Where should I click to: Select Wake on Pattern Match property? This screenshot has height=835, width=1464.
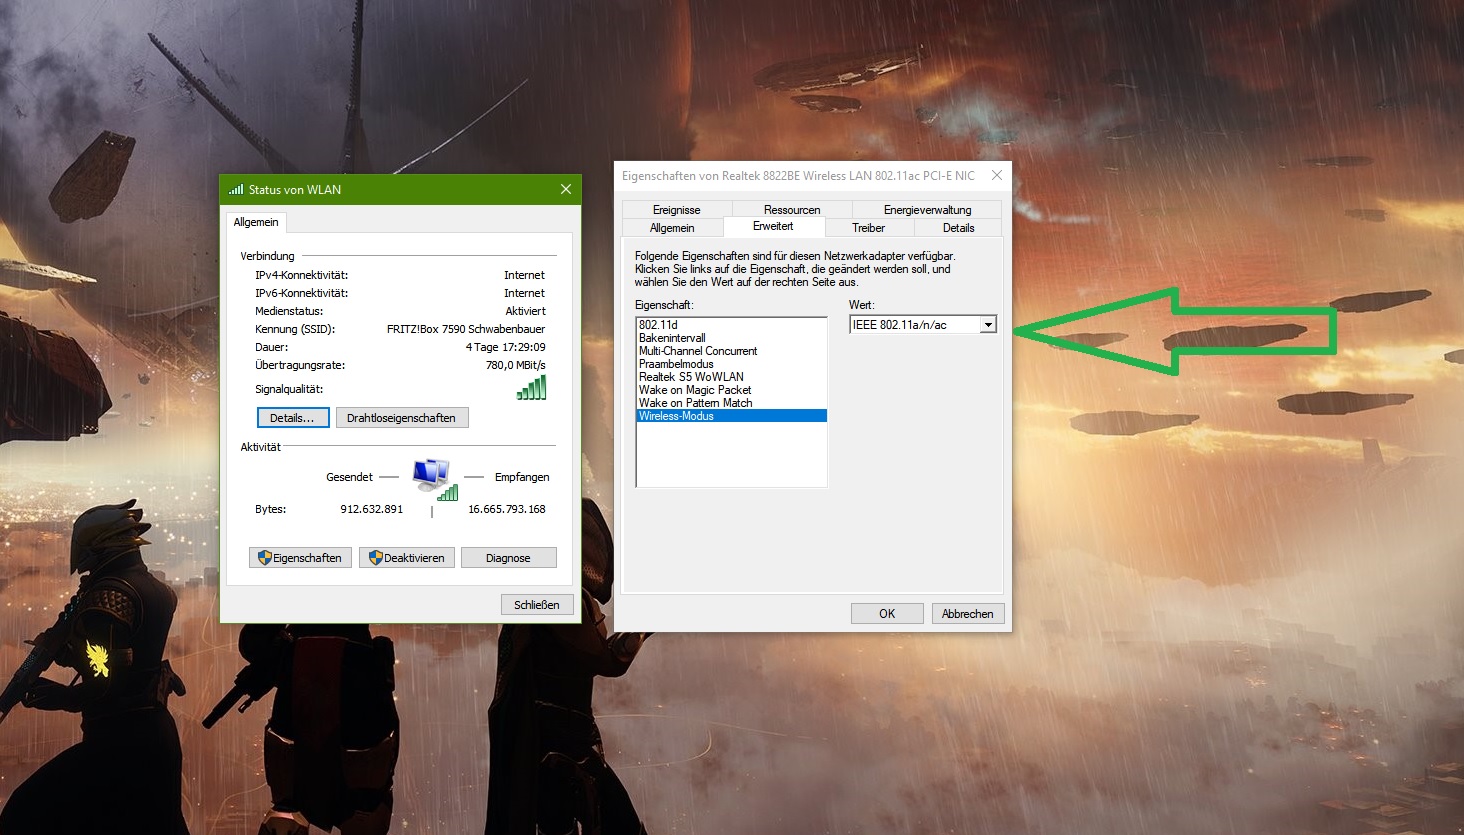pyautogui.click(x=731, y=403)
